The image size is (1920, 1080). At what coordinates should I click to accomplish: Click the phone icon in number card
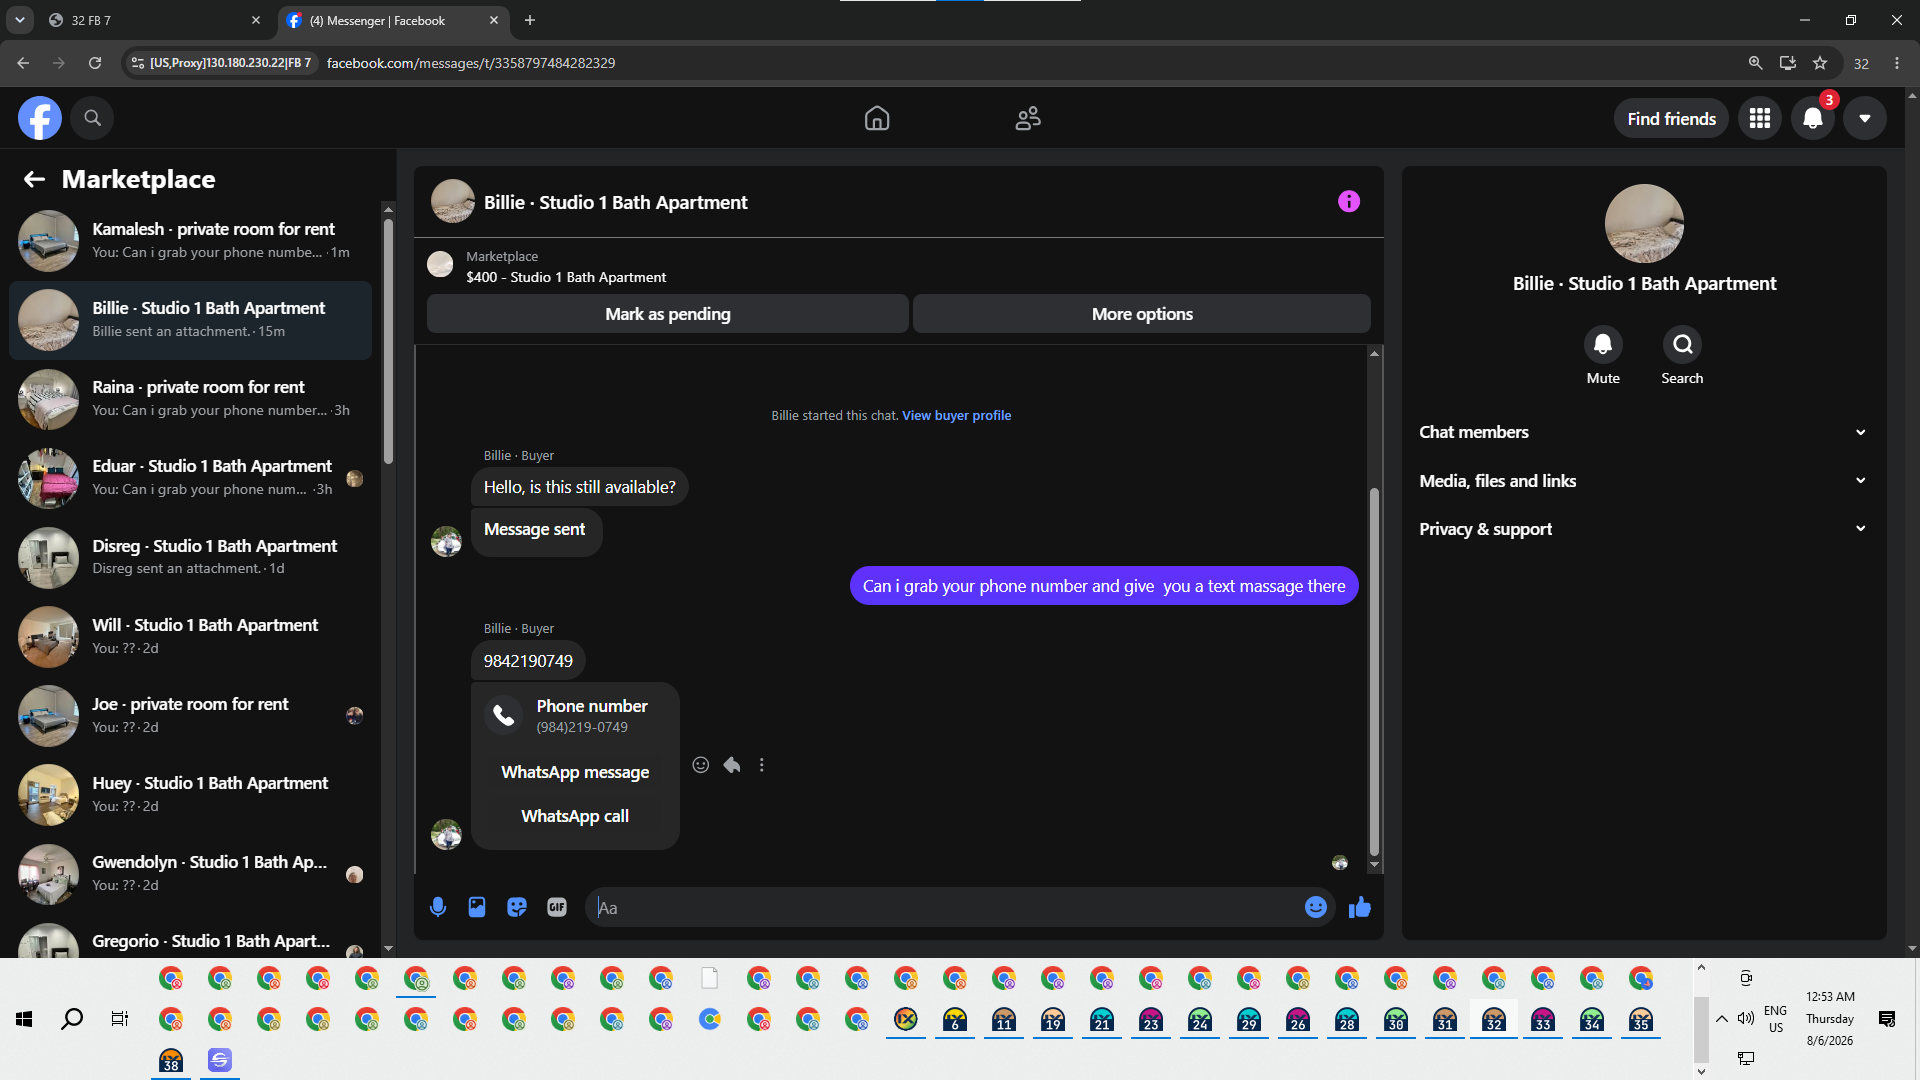[x=504, y=715]
